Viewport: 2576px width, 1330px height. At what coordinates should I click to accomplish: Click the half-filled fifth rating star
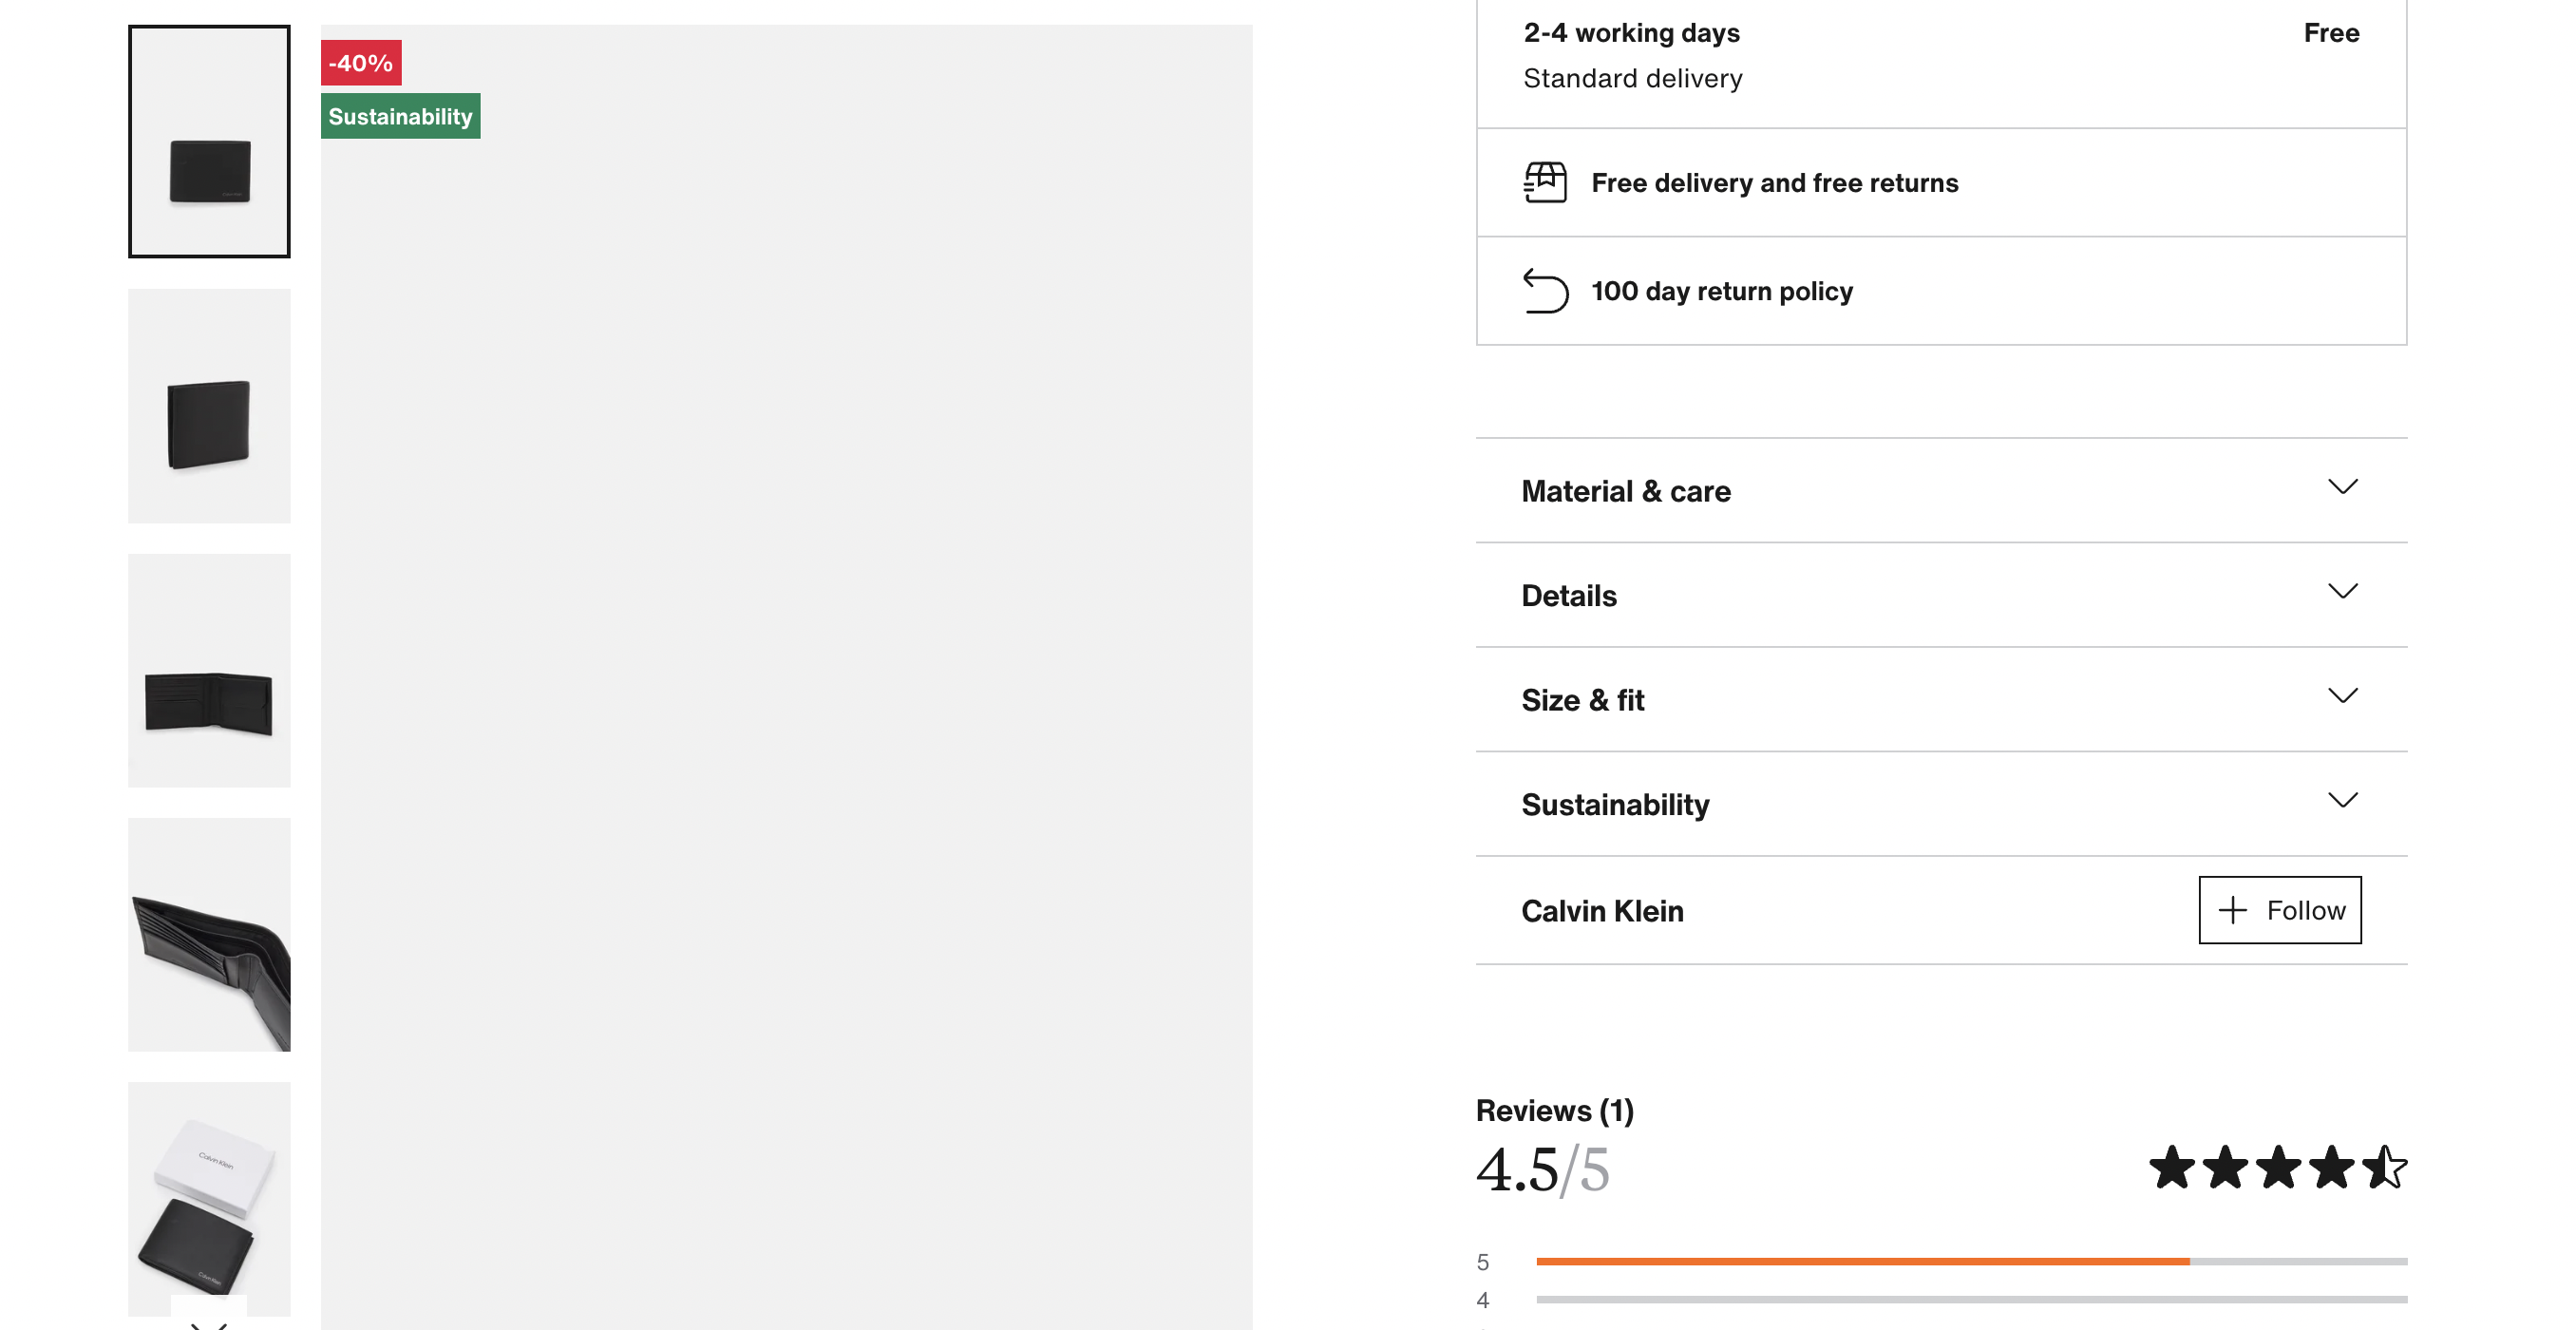point(2384,1167)
